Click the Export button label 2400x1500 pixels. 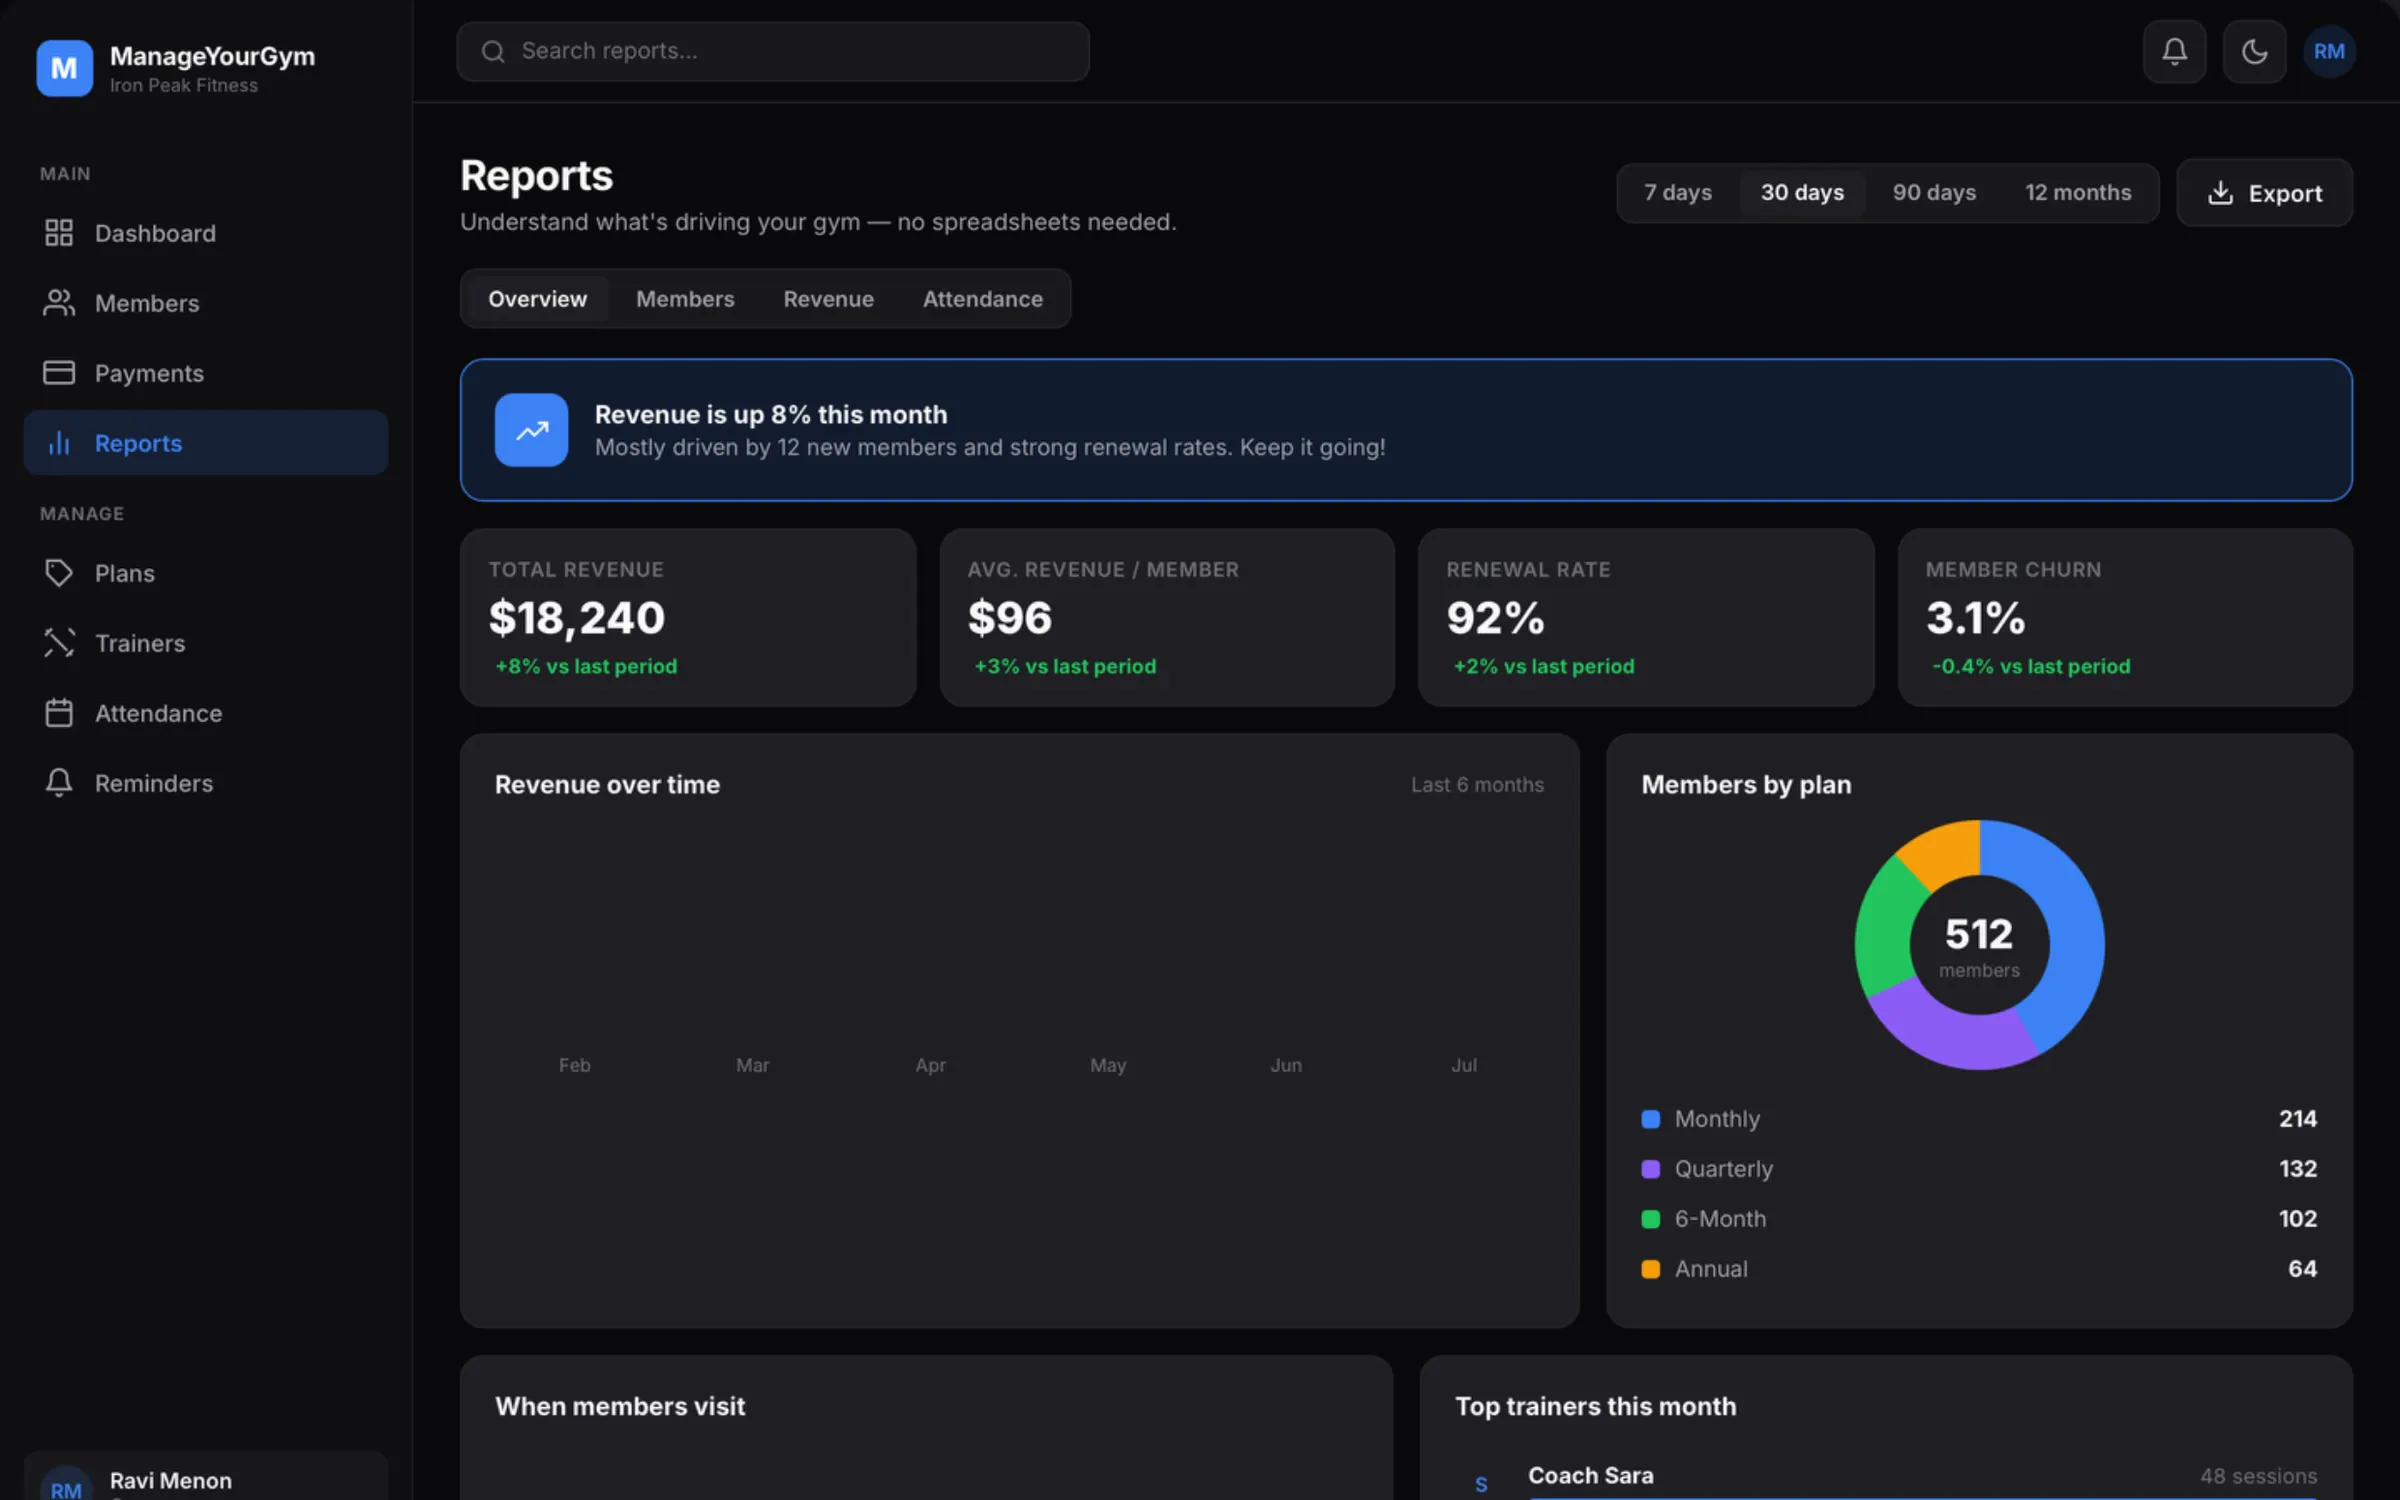point(2285,193)
